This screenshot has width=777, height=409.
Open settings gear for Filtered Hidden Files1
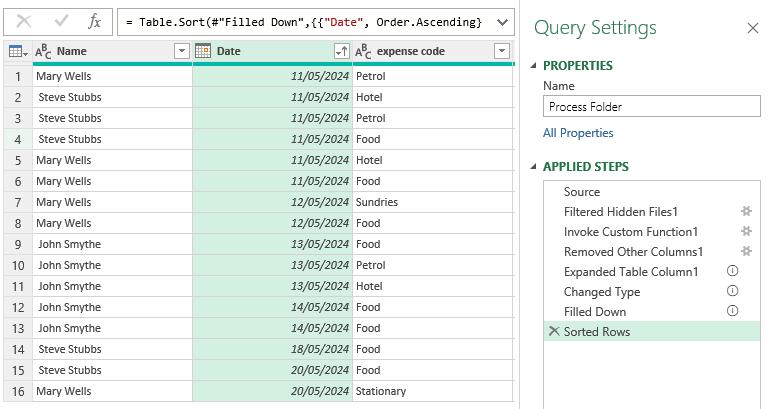point(746,211)
